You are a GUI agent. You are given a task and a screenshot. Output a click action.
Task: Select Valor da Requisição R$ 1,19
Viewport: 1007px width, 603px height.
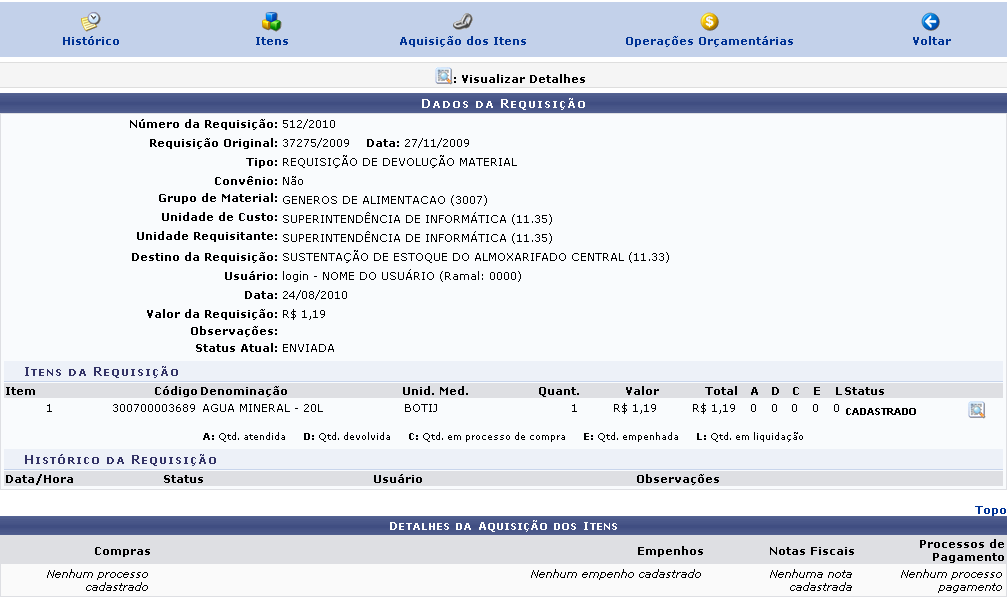pos(304,315)
